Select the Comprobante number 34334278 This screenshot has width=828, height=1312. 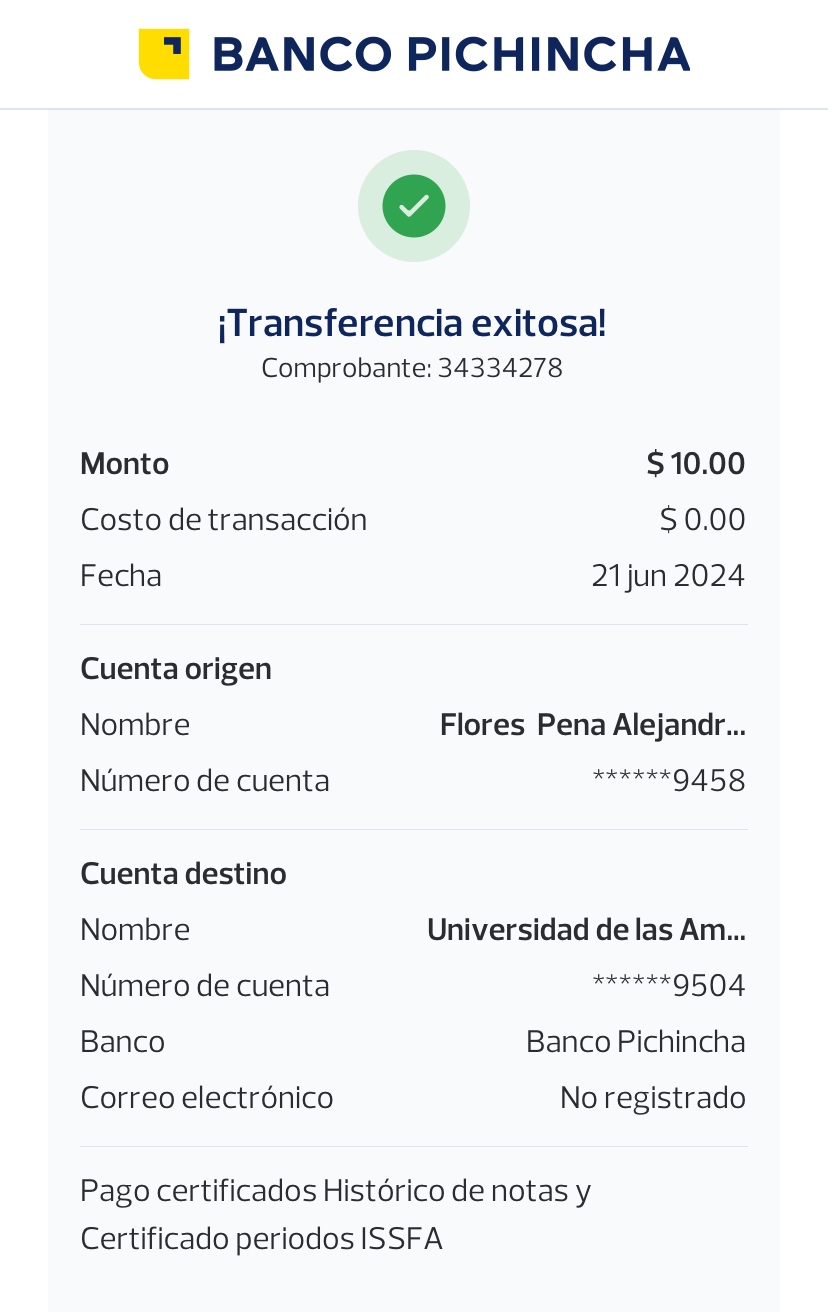pyautogui.click(x=500, y=368)
